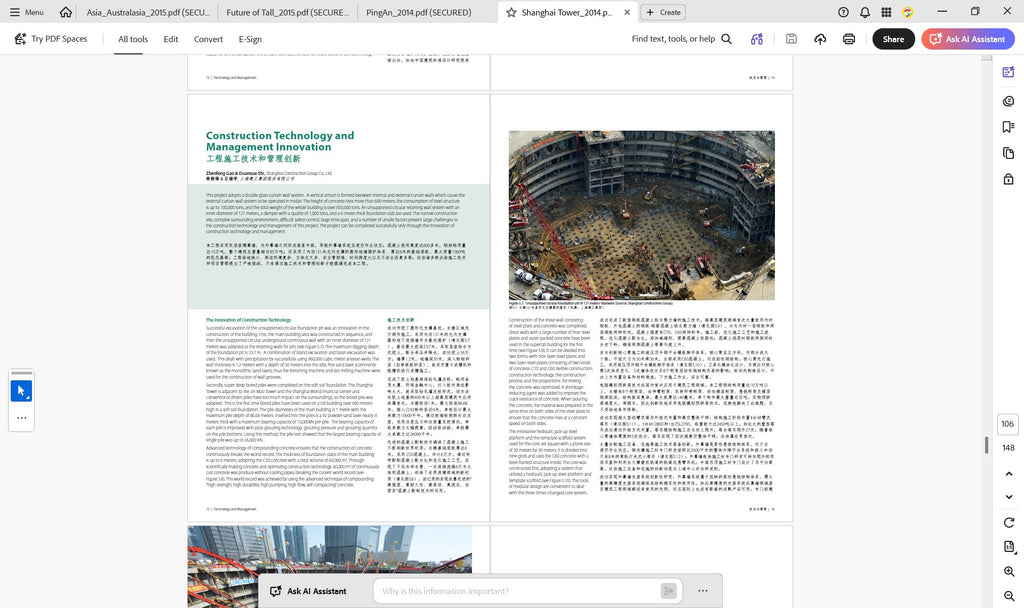1024x608 pixels.
Task: Click Ask AI Assistant top button
Action: point(968,39)
